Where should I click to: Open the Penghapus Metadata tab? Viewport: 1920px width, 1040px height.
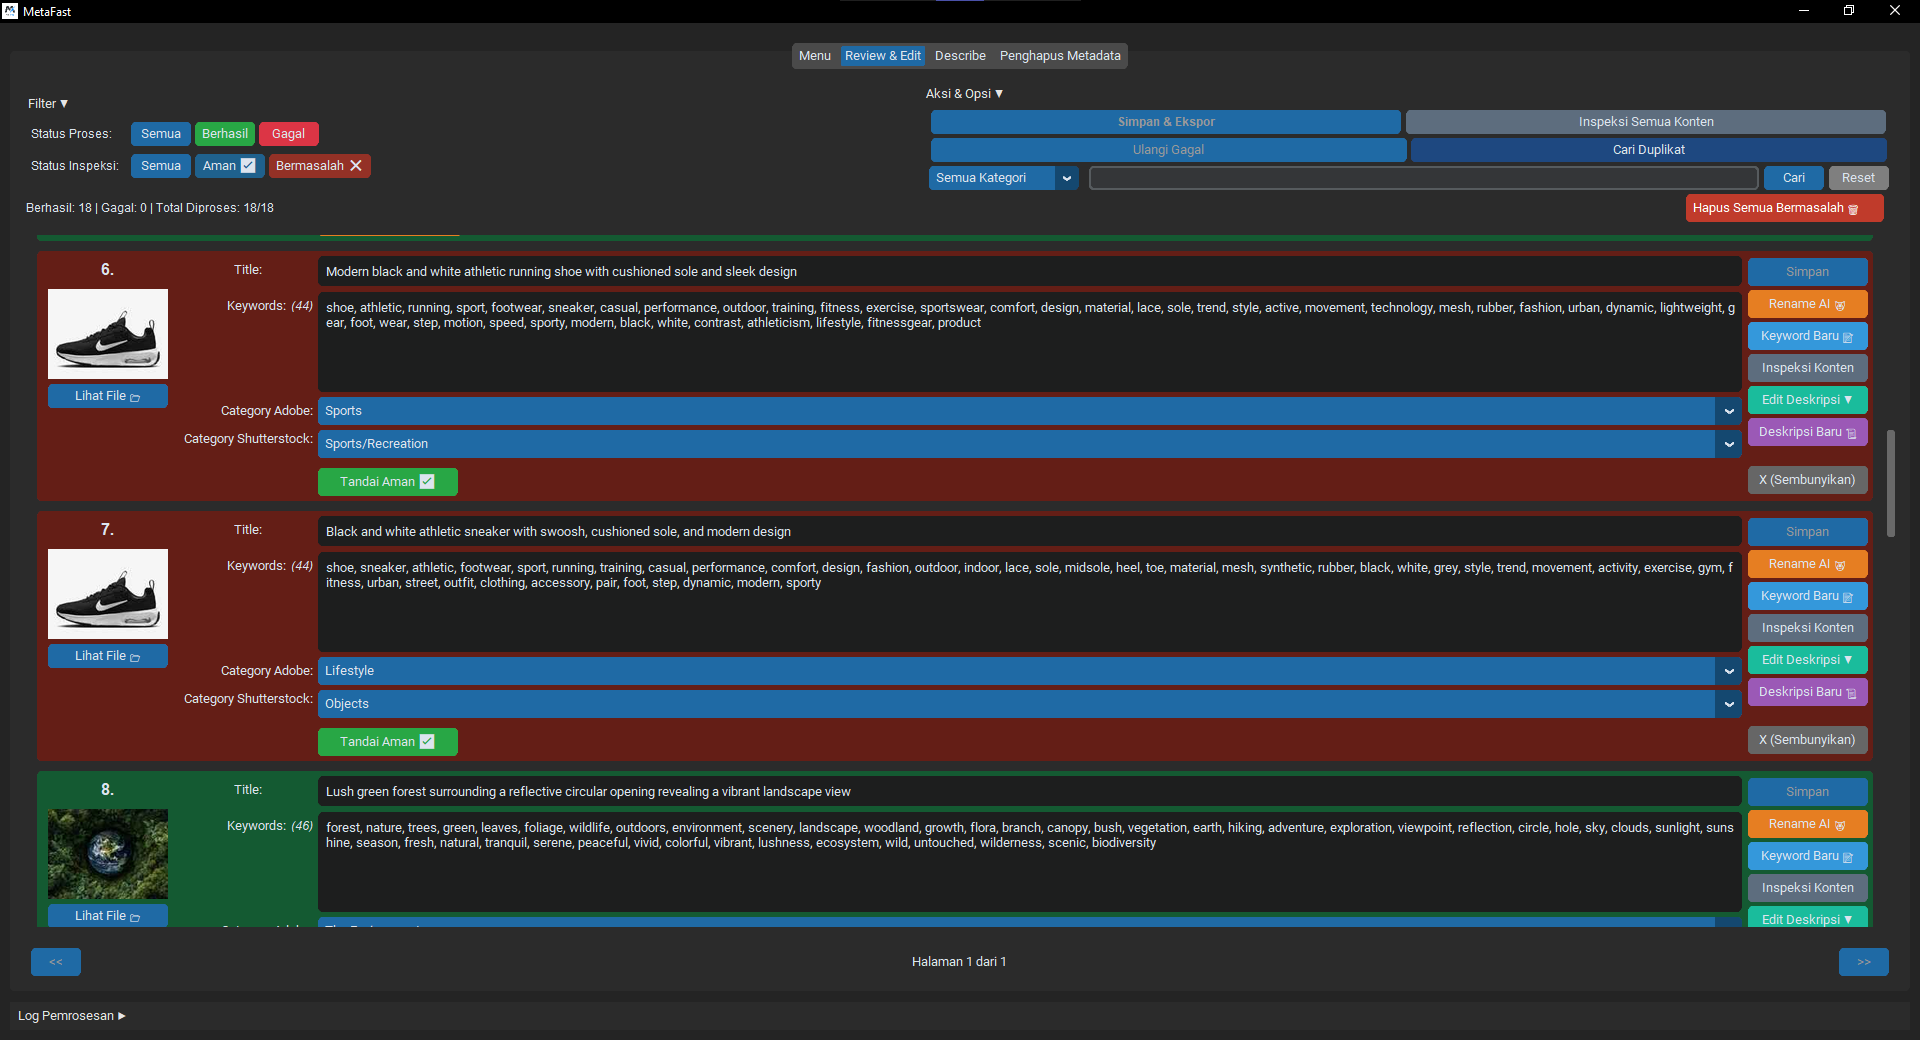(x=1059, y=56)
